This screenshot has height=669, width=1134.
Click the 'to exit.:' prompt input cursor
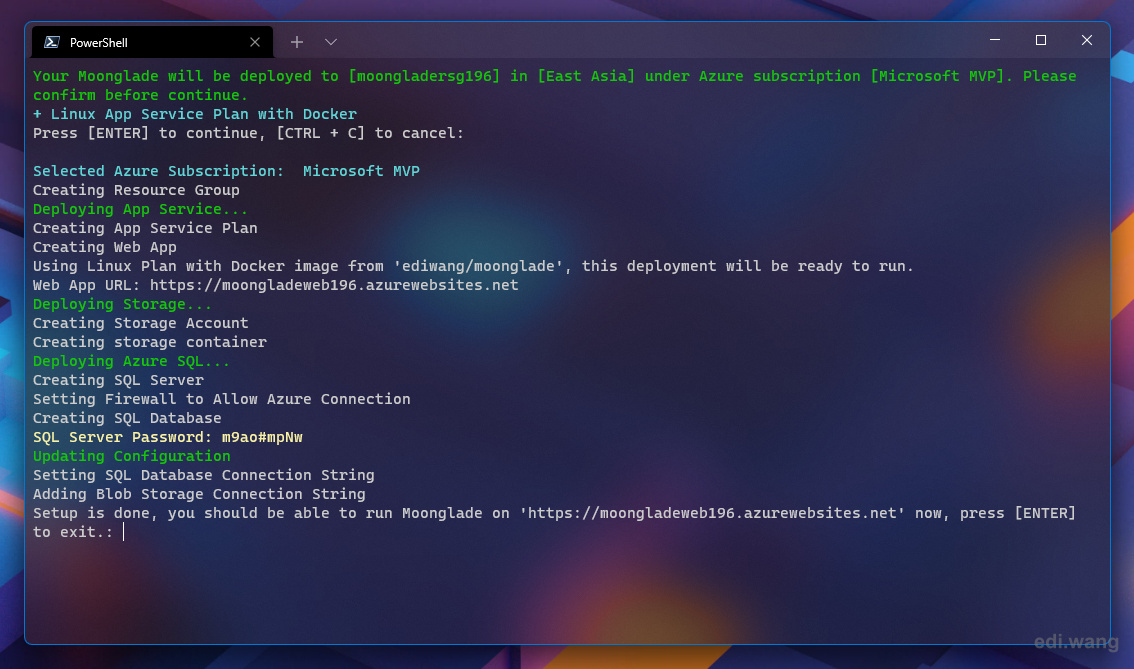[x=124, y=532]
